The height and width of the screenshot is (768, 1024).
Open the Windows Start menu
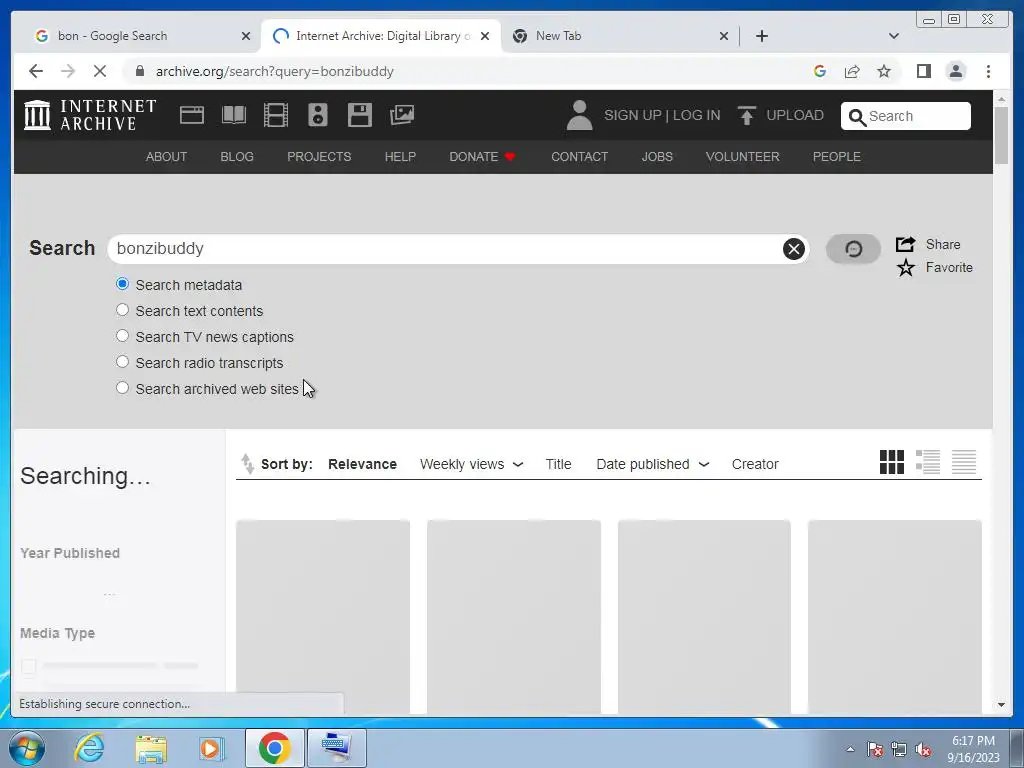(x=26, y=748)
